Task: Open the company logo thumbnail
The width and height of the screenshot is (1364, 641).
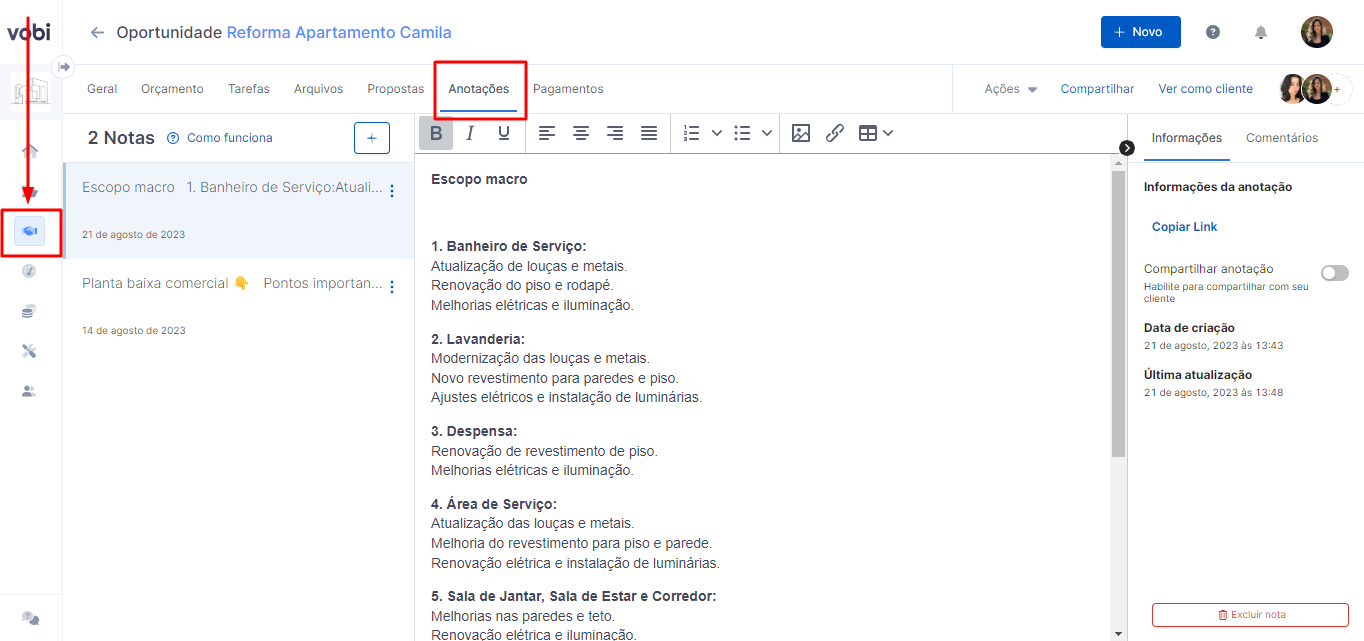Action: (x=31, y=93)
